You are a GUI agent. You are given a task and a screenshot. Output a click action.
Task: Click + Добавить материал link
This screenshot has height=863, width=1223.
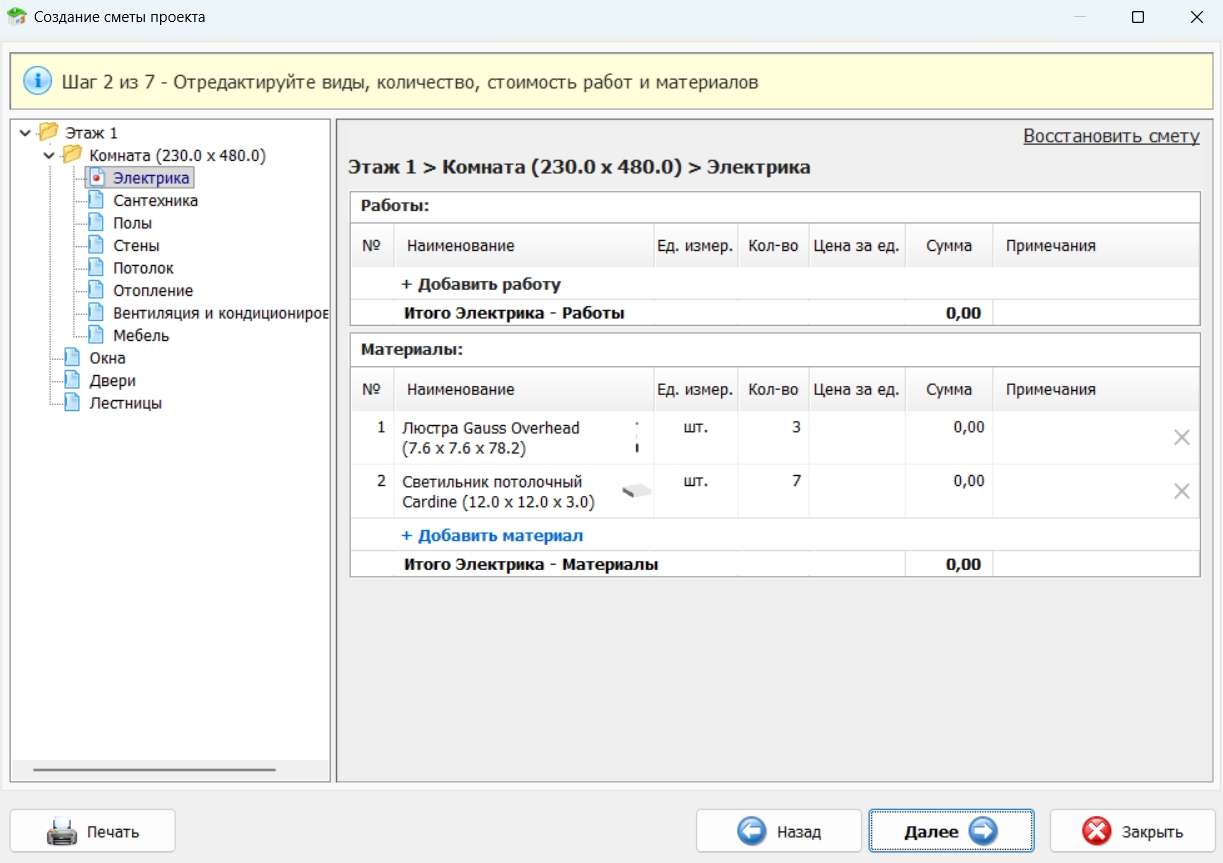[x=492, y=536]
